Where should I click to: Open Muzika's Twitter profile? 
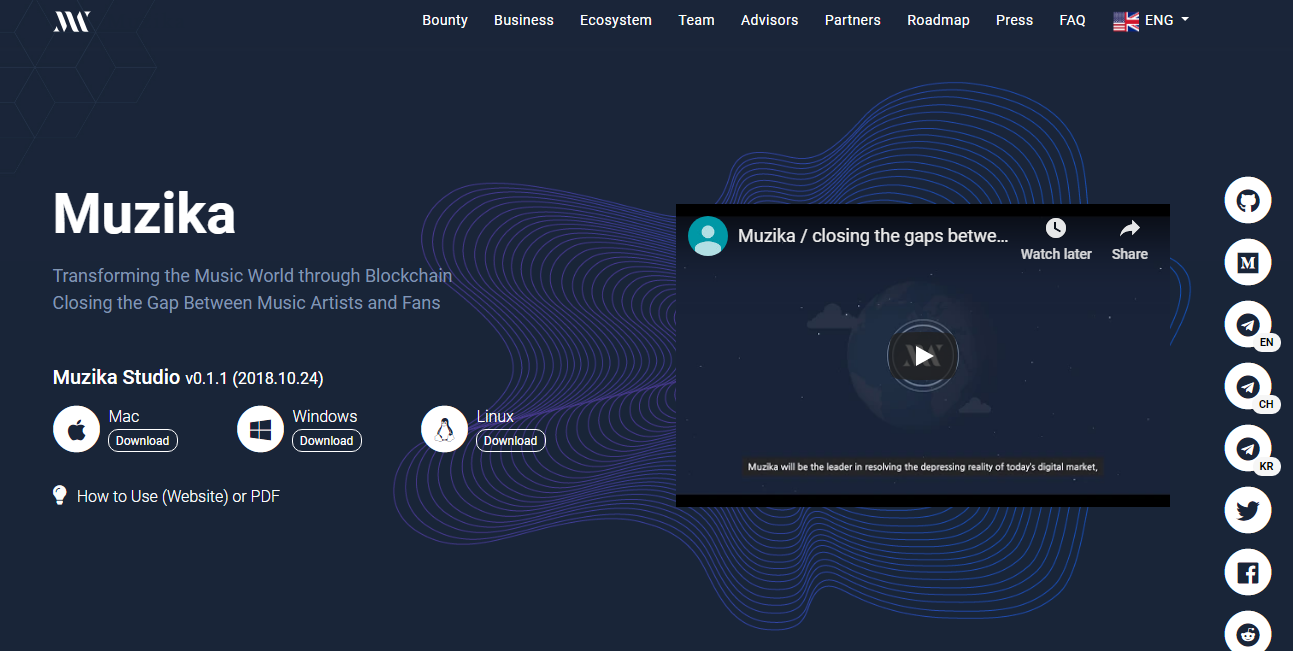[1247, 510]
